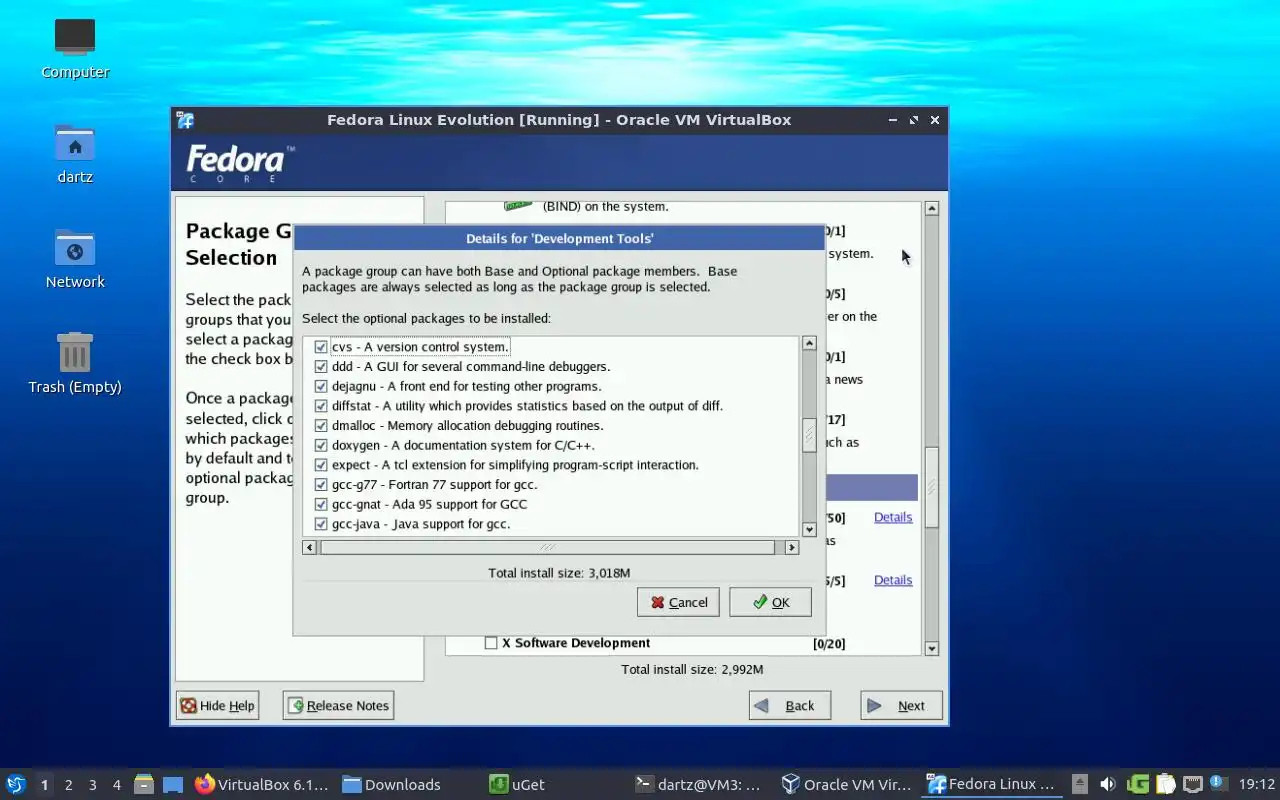
Task: Uncheck the dejagnu package checkbox
Action: 321,386
